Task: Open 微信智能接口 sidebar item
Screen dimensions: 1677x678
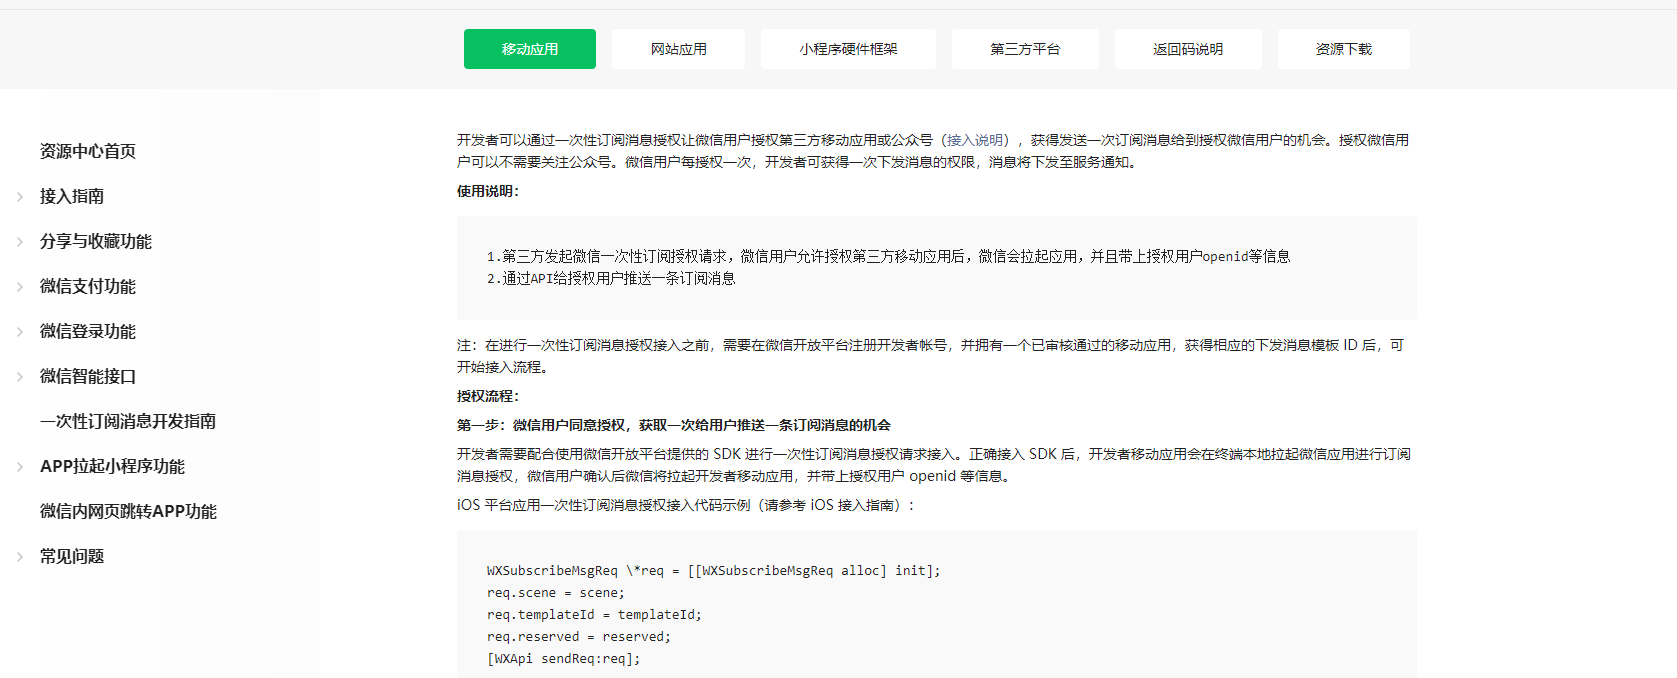Action: [x=88, y=376]
